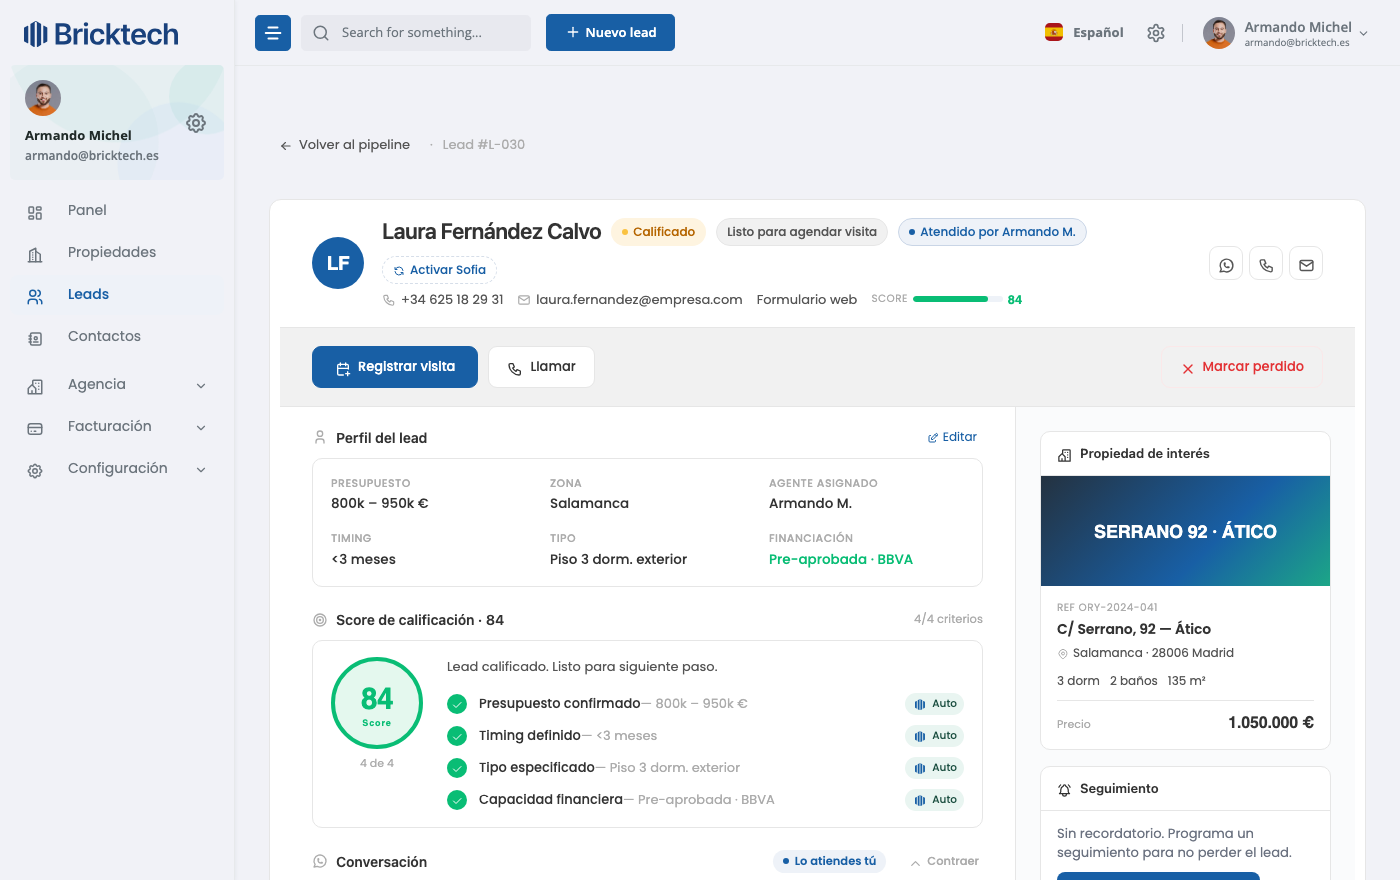
Task: Click the Configuración gear icon in sidebar
Action: (35, 470)
